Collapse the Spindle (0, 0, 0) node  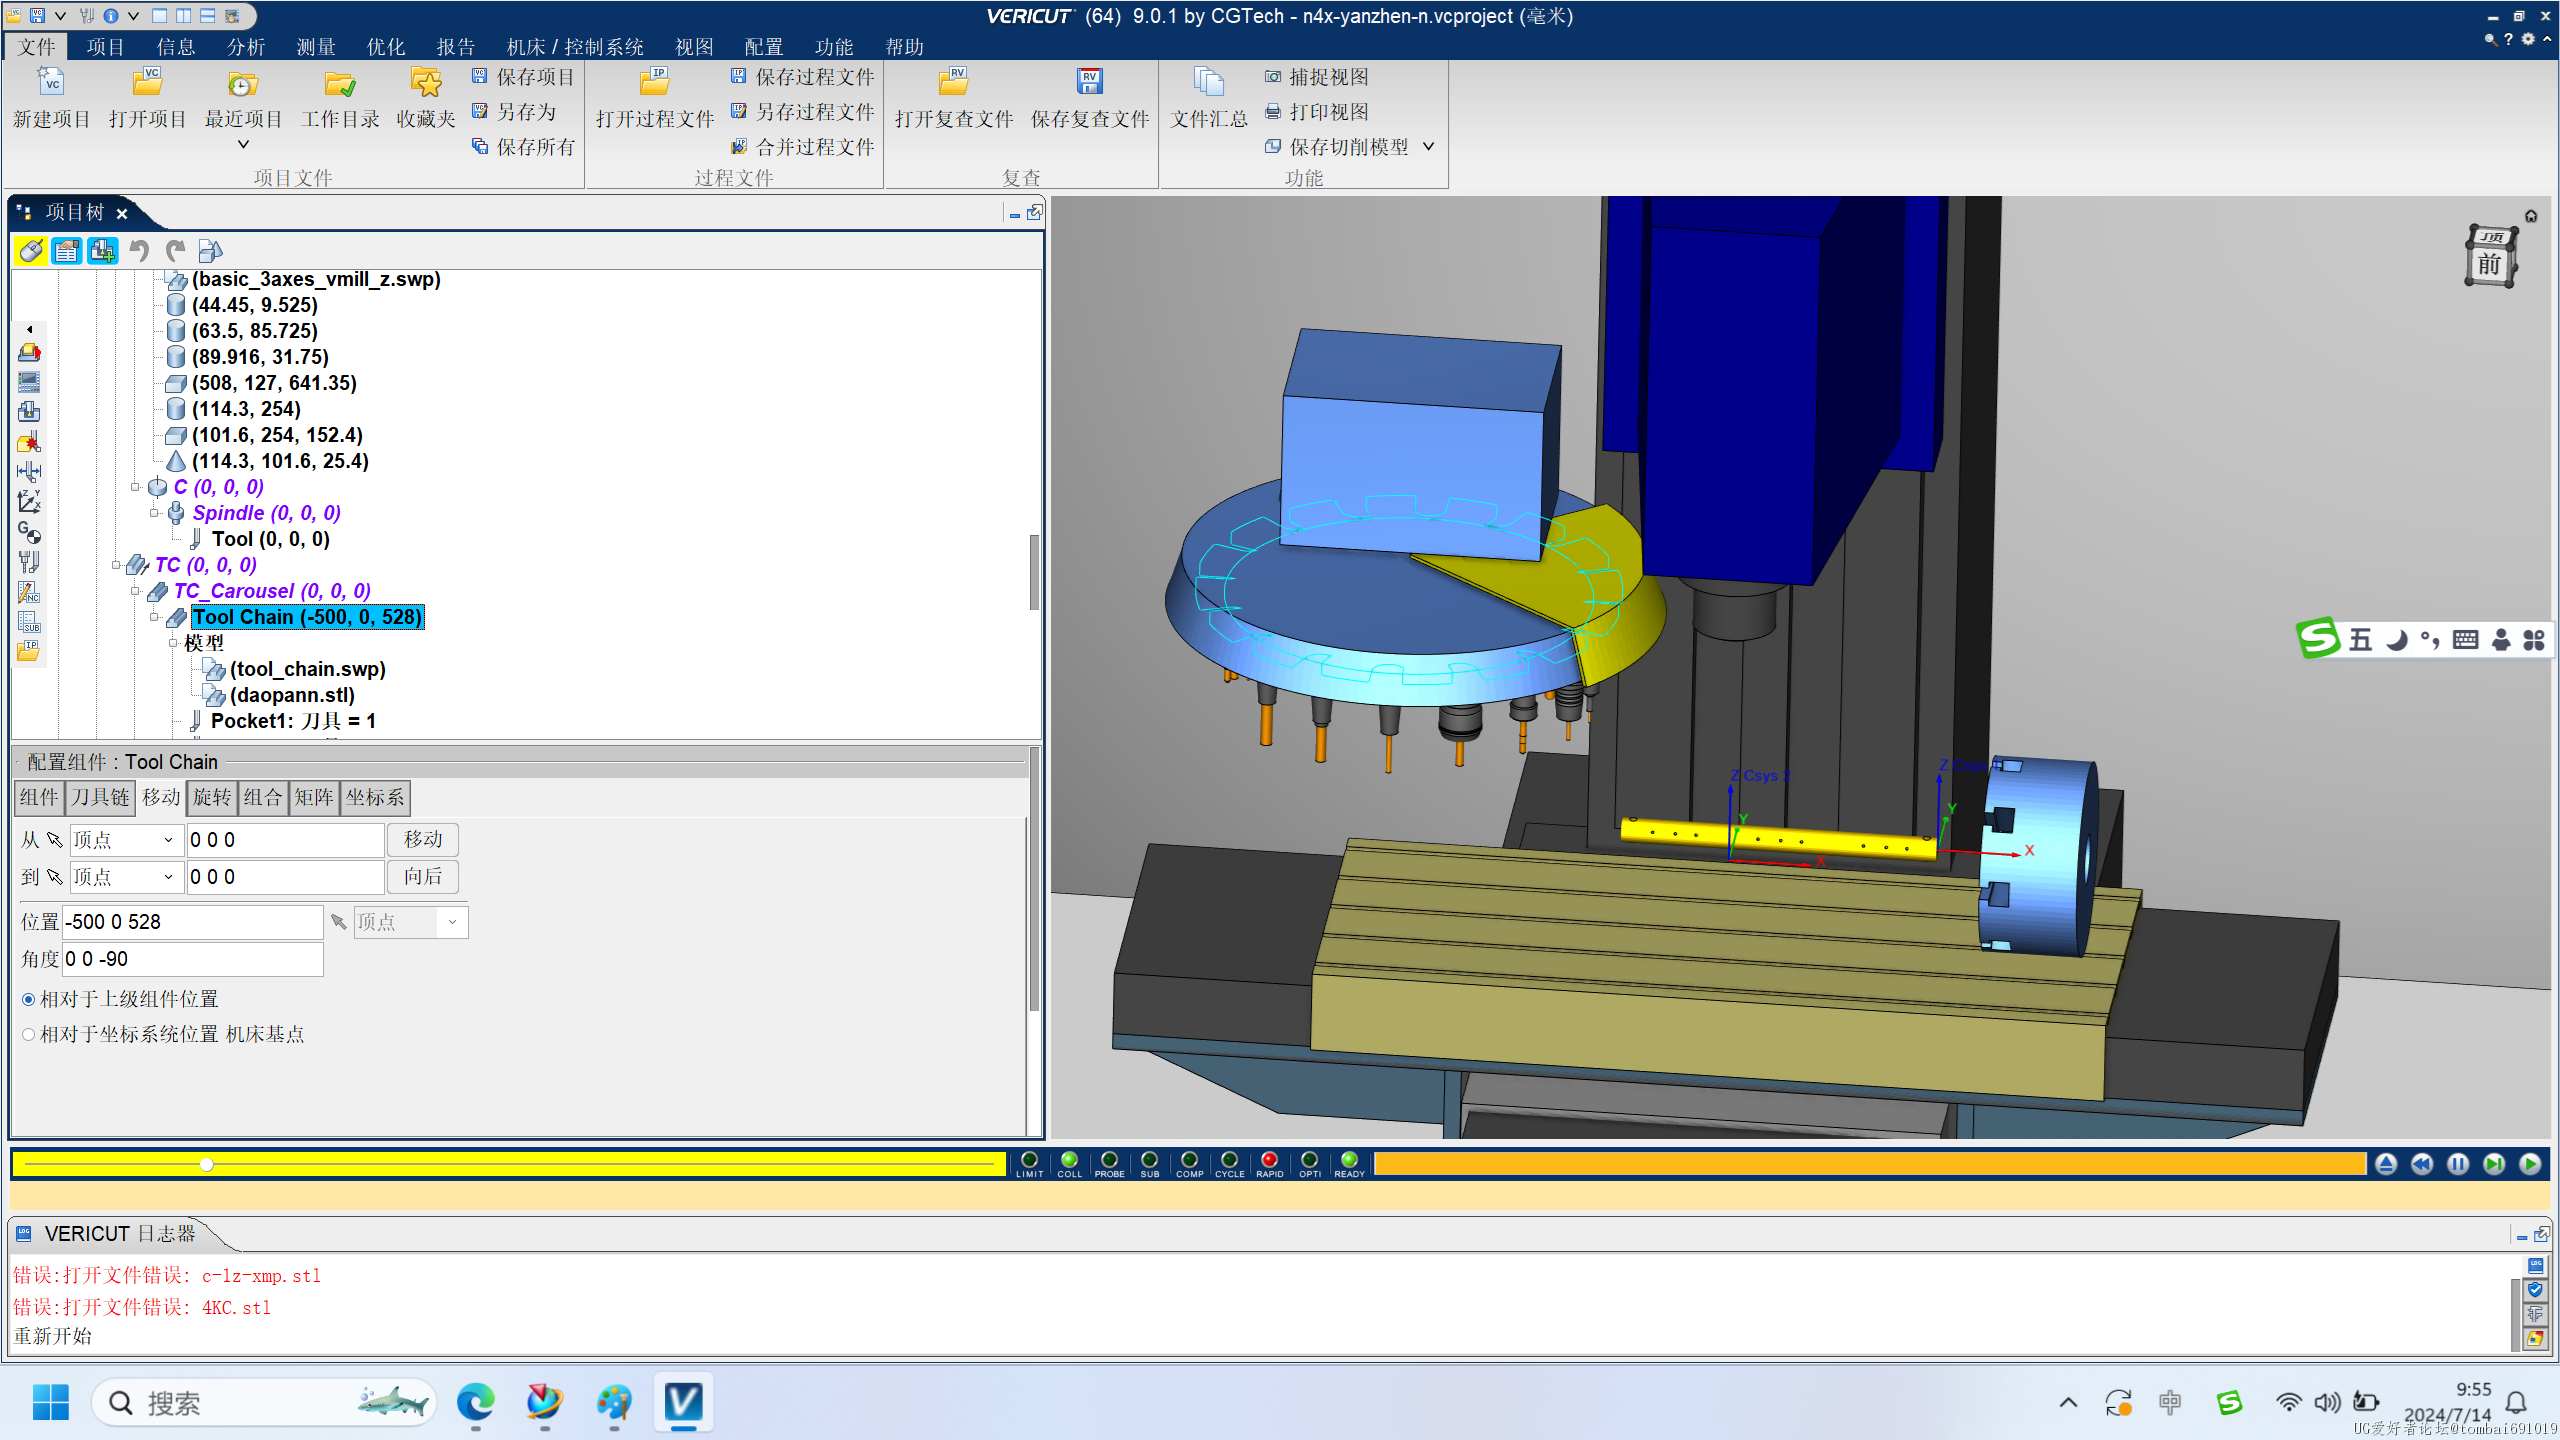tap(154, 513)
